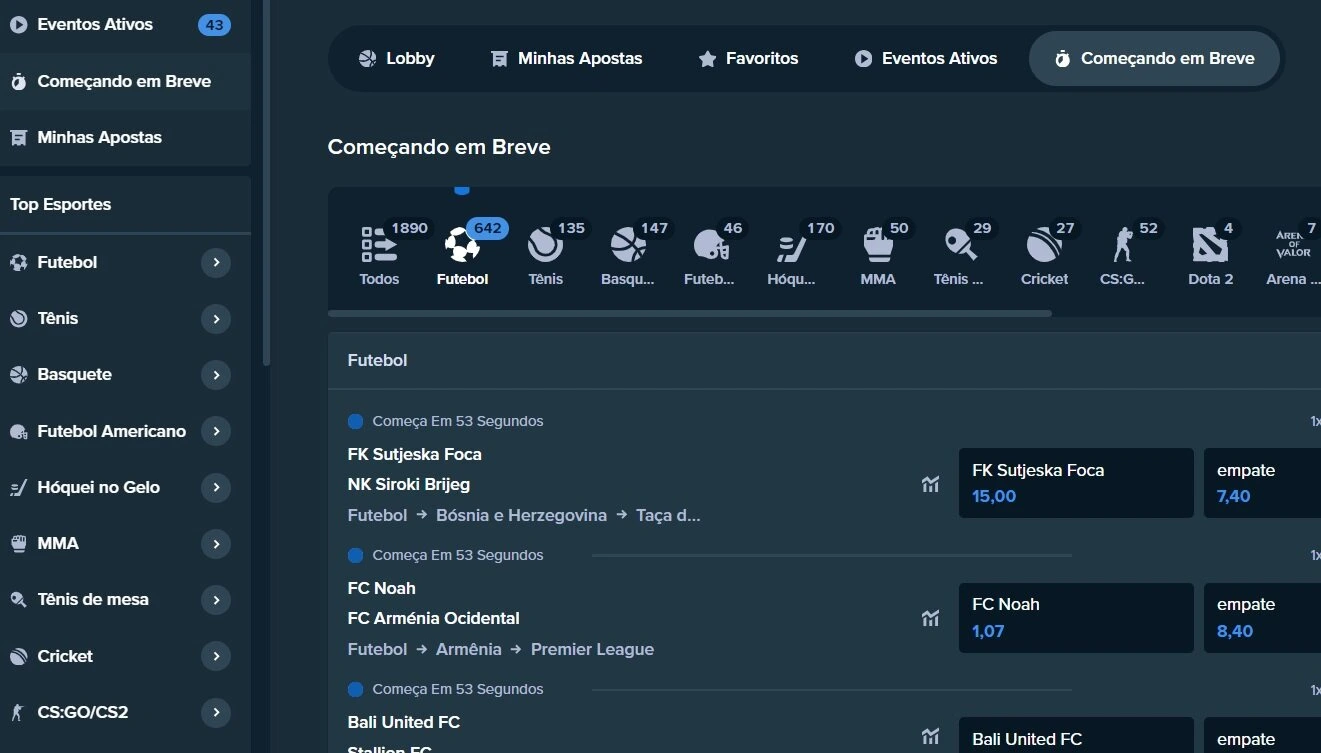Go to the Minhas Apostas top tab
Image resolution: width=1321 pixels, height=753 pixels.
[567, 59]
